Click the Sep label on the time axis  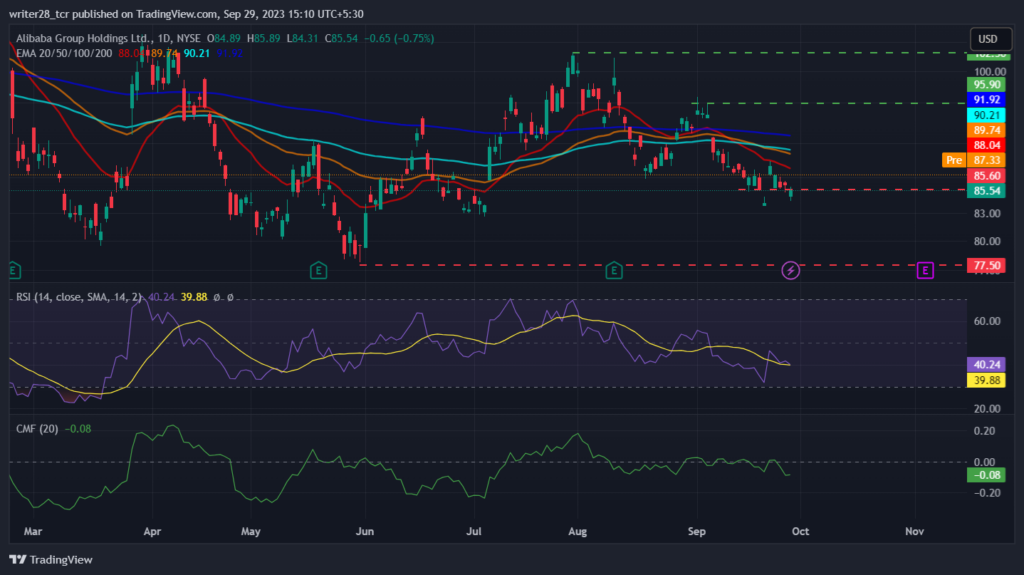697,531
